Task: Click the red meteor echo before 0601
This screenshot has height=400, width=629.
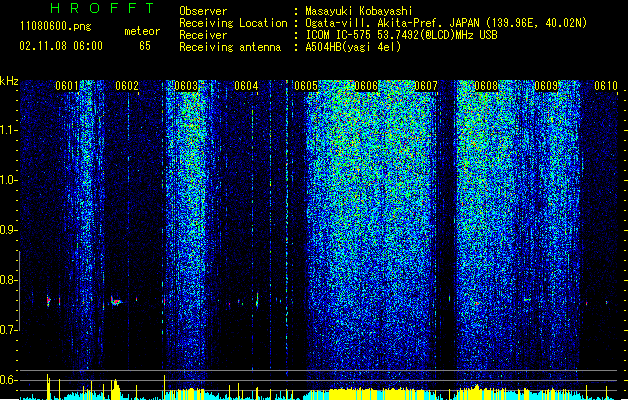Action: 49,301
